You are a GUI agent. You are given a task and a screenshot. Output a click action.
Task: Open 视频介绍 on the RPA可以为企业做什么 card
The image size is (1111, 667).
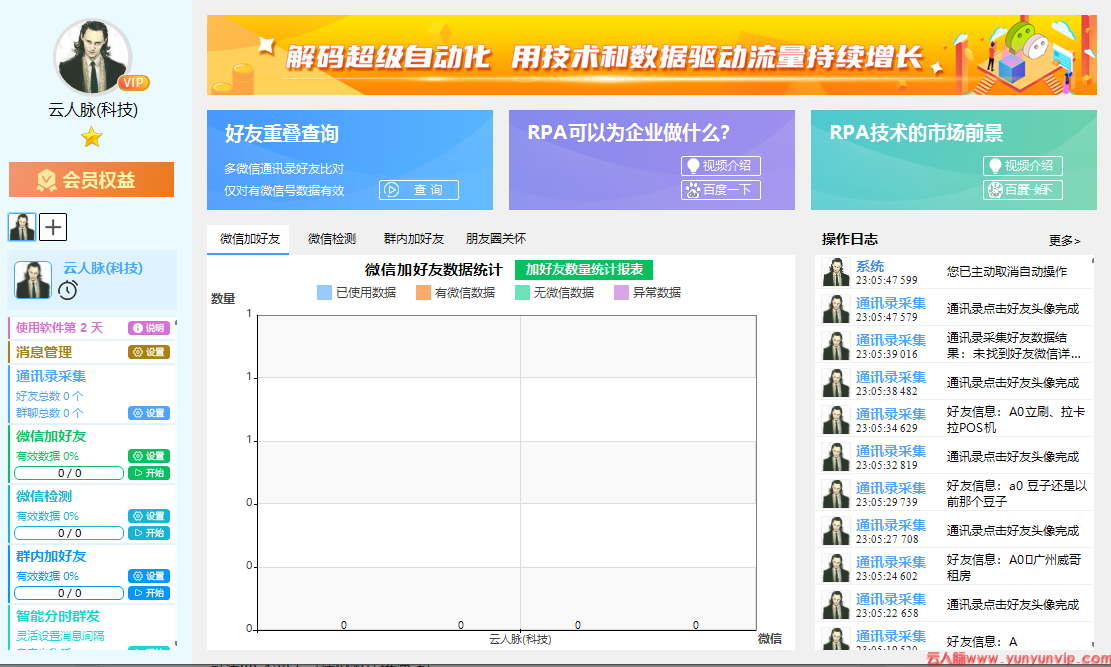coord(721,166)
